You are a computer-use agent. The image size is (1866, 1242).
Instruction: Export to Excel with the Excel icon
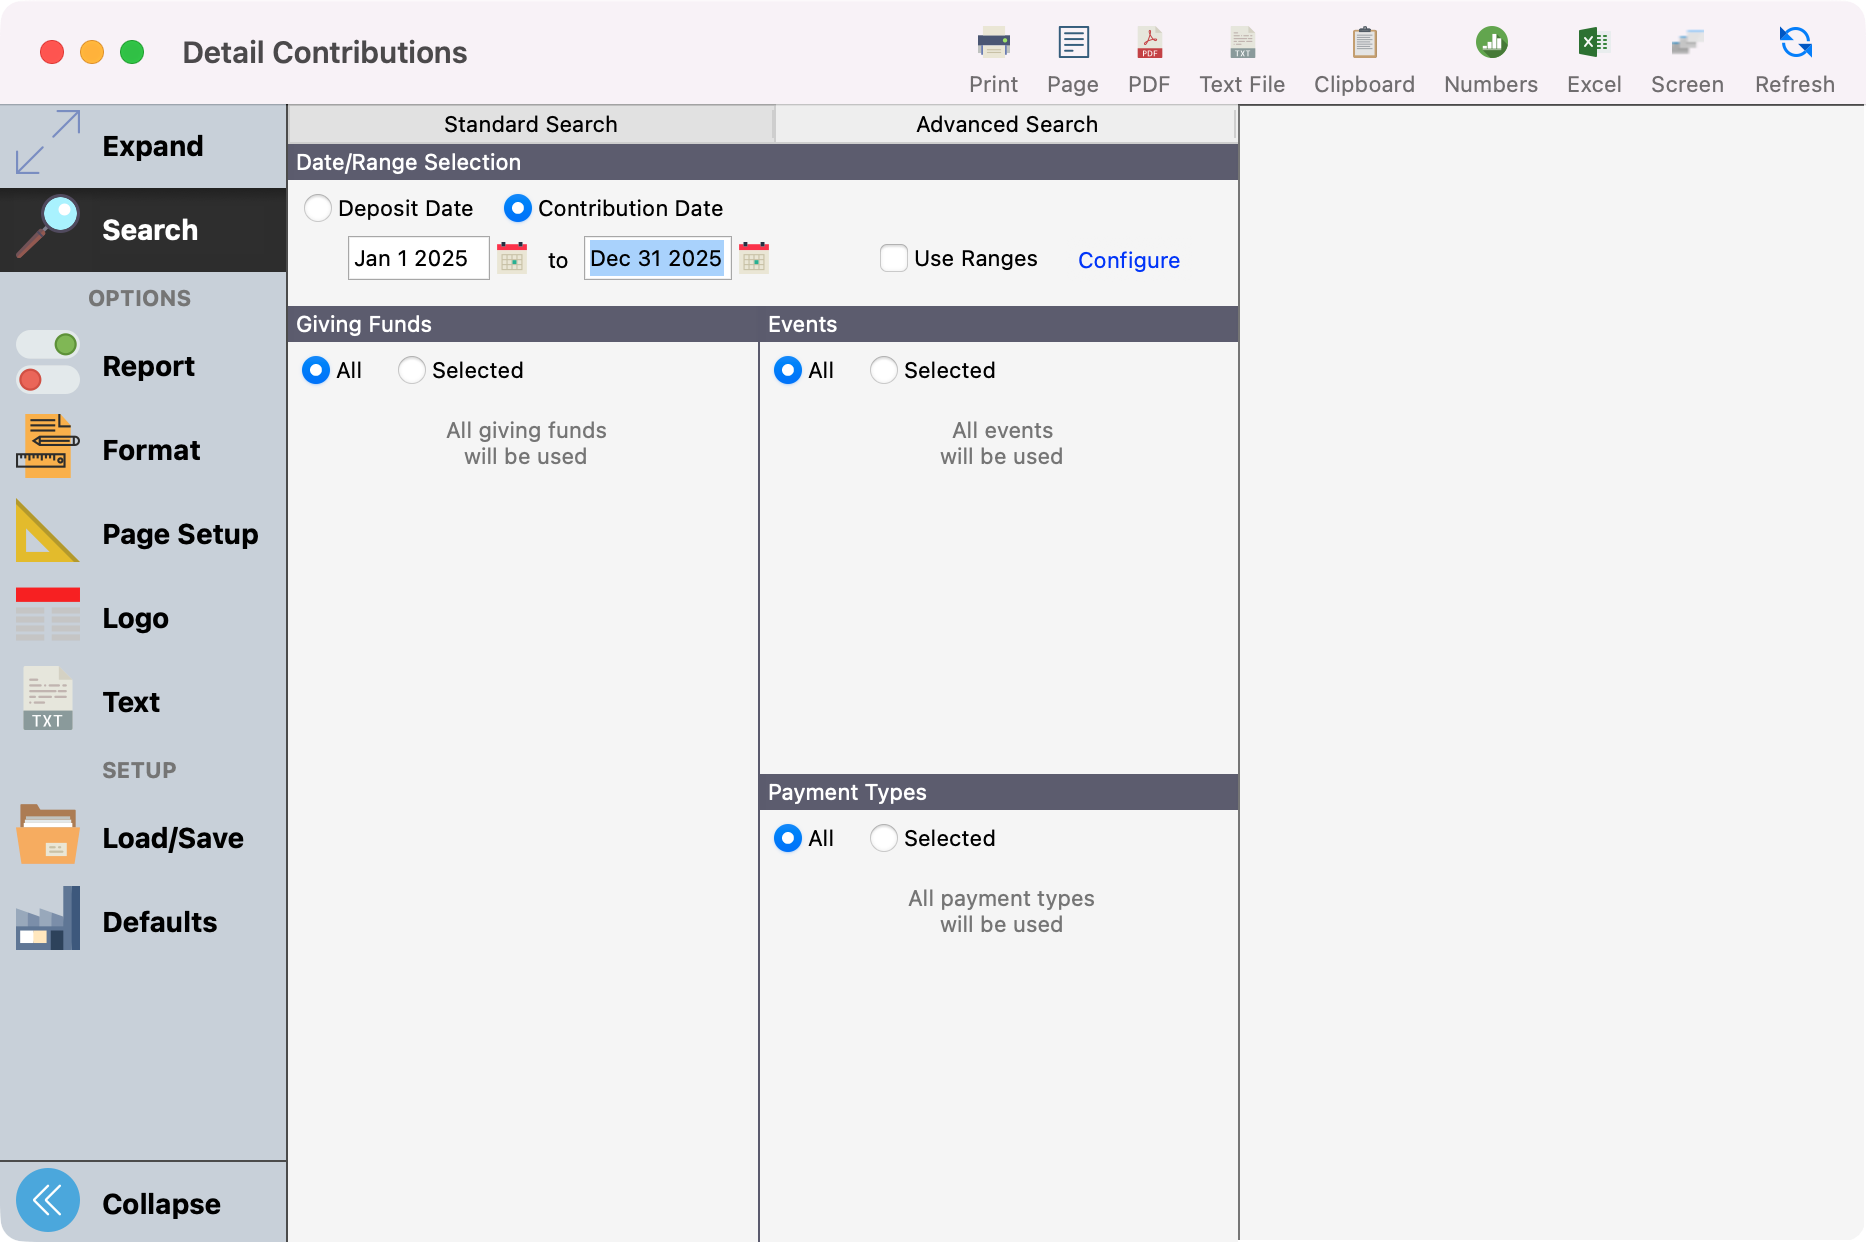click(1594, 43)
